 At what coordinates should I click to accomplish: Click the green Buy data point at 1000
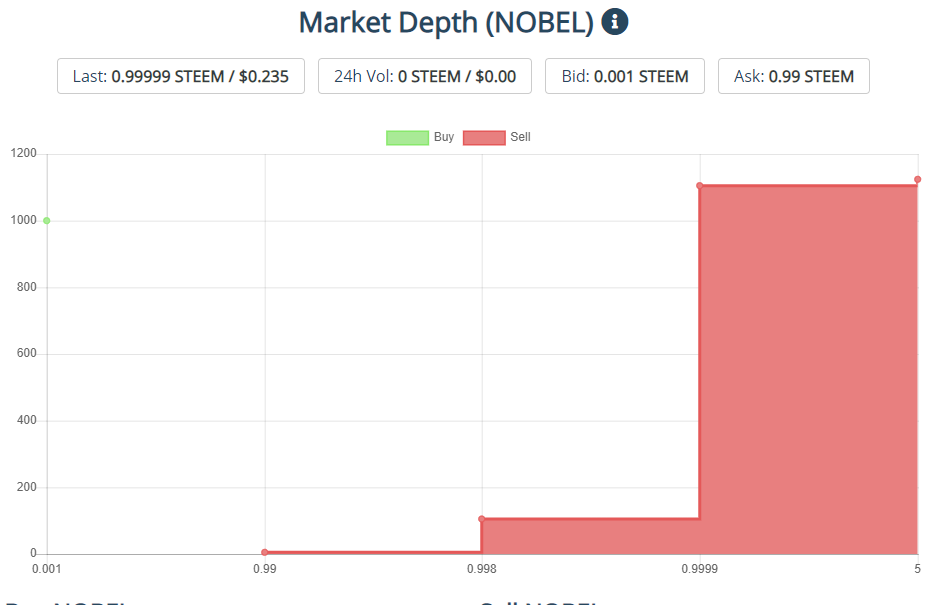(47, 221)
